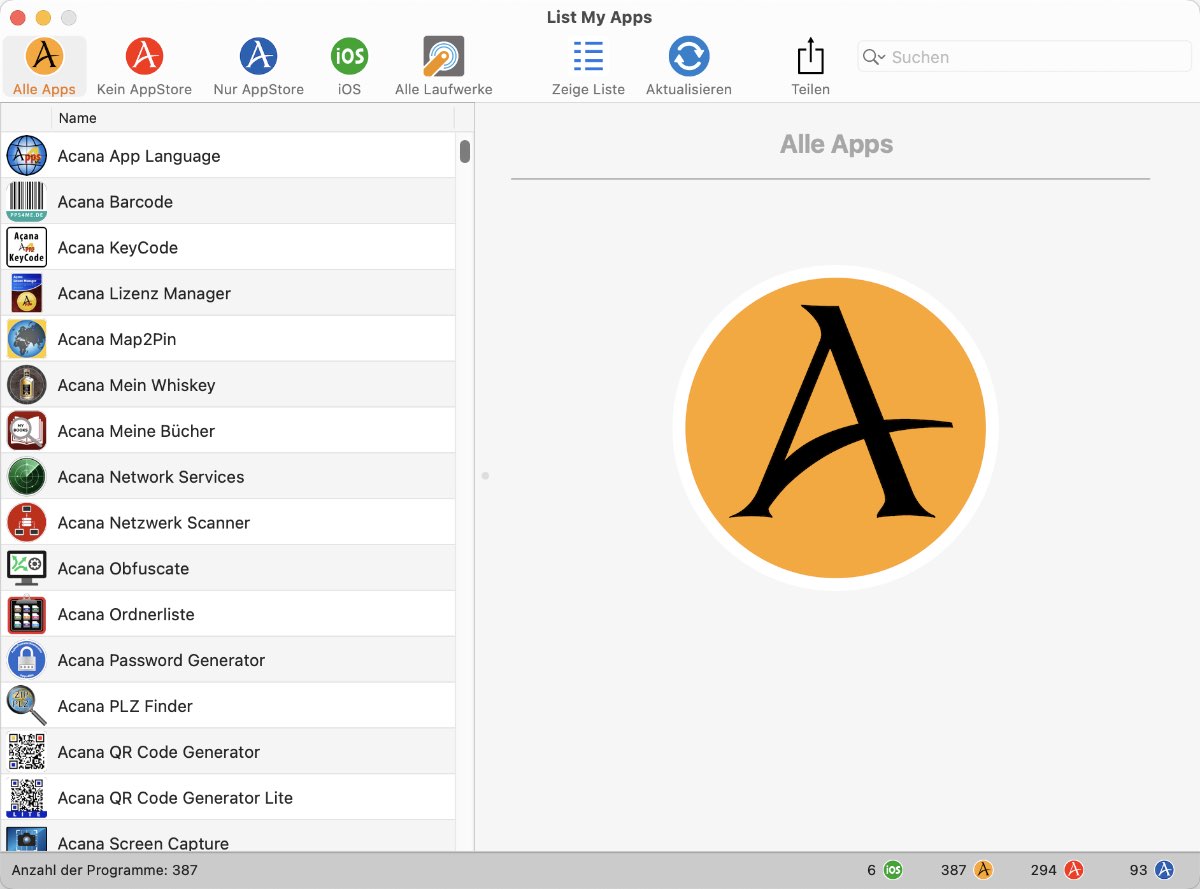Open the search magnifier dropdown
This screenshot has width=1200, height=889.
pyautogui.click(x=874, y=57)
